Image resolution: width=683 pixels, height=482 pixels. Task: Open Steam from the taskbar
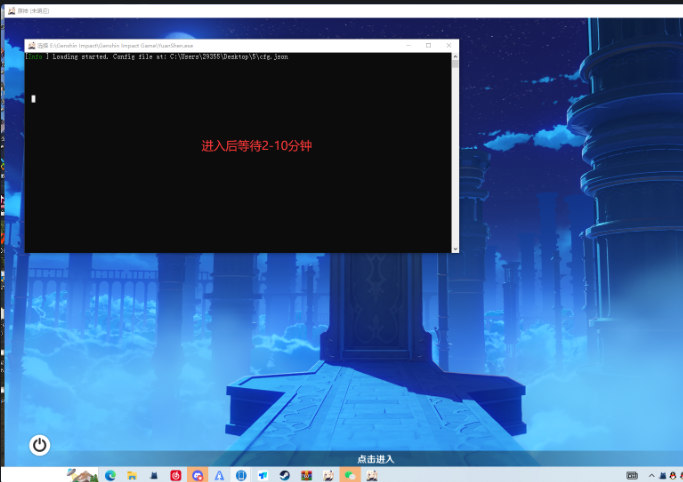coord(285,475)
